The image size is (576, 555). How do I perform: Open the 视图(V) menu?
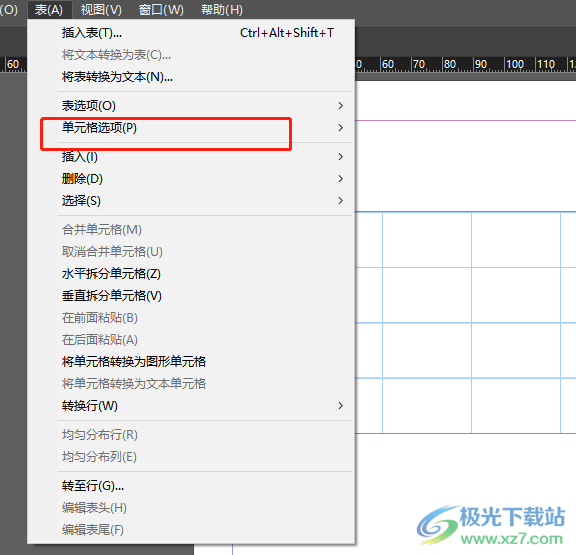101,10
